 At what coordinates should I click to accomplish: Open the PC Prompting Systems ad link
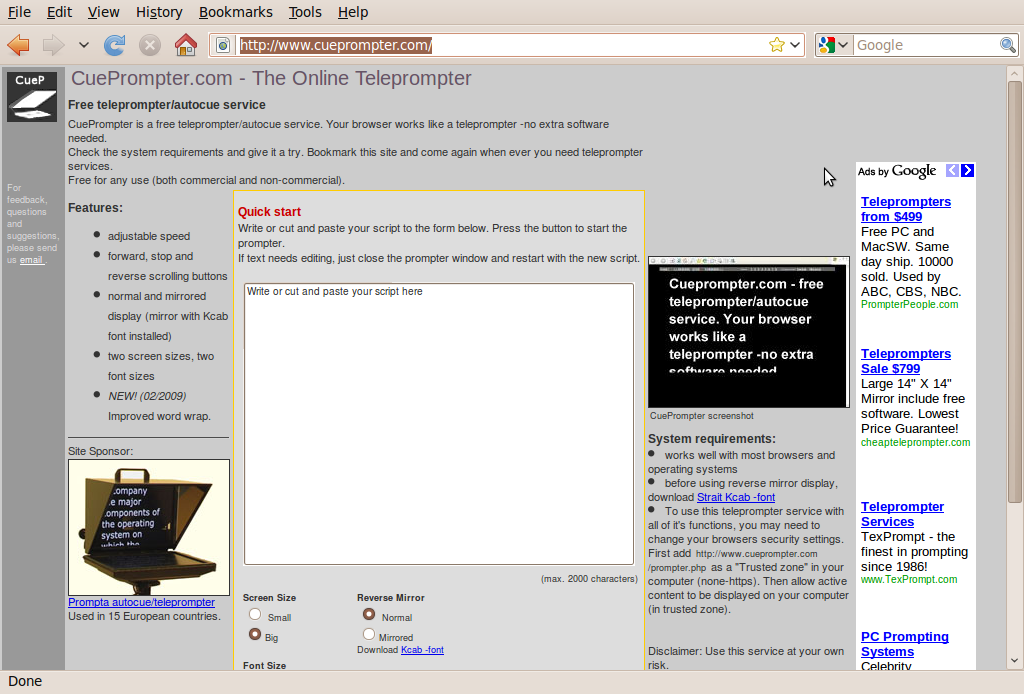(904, 644)
